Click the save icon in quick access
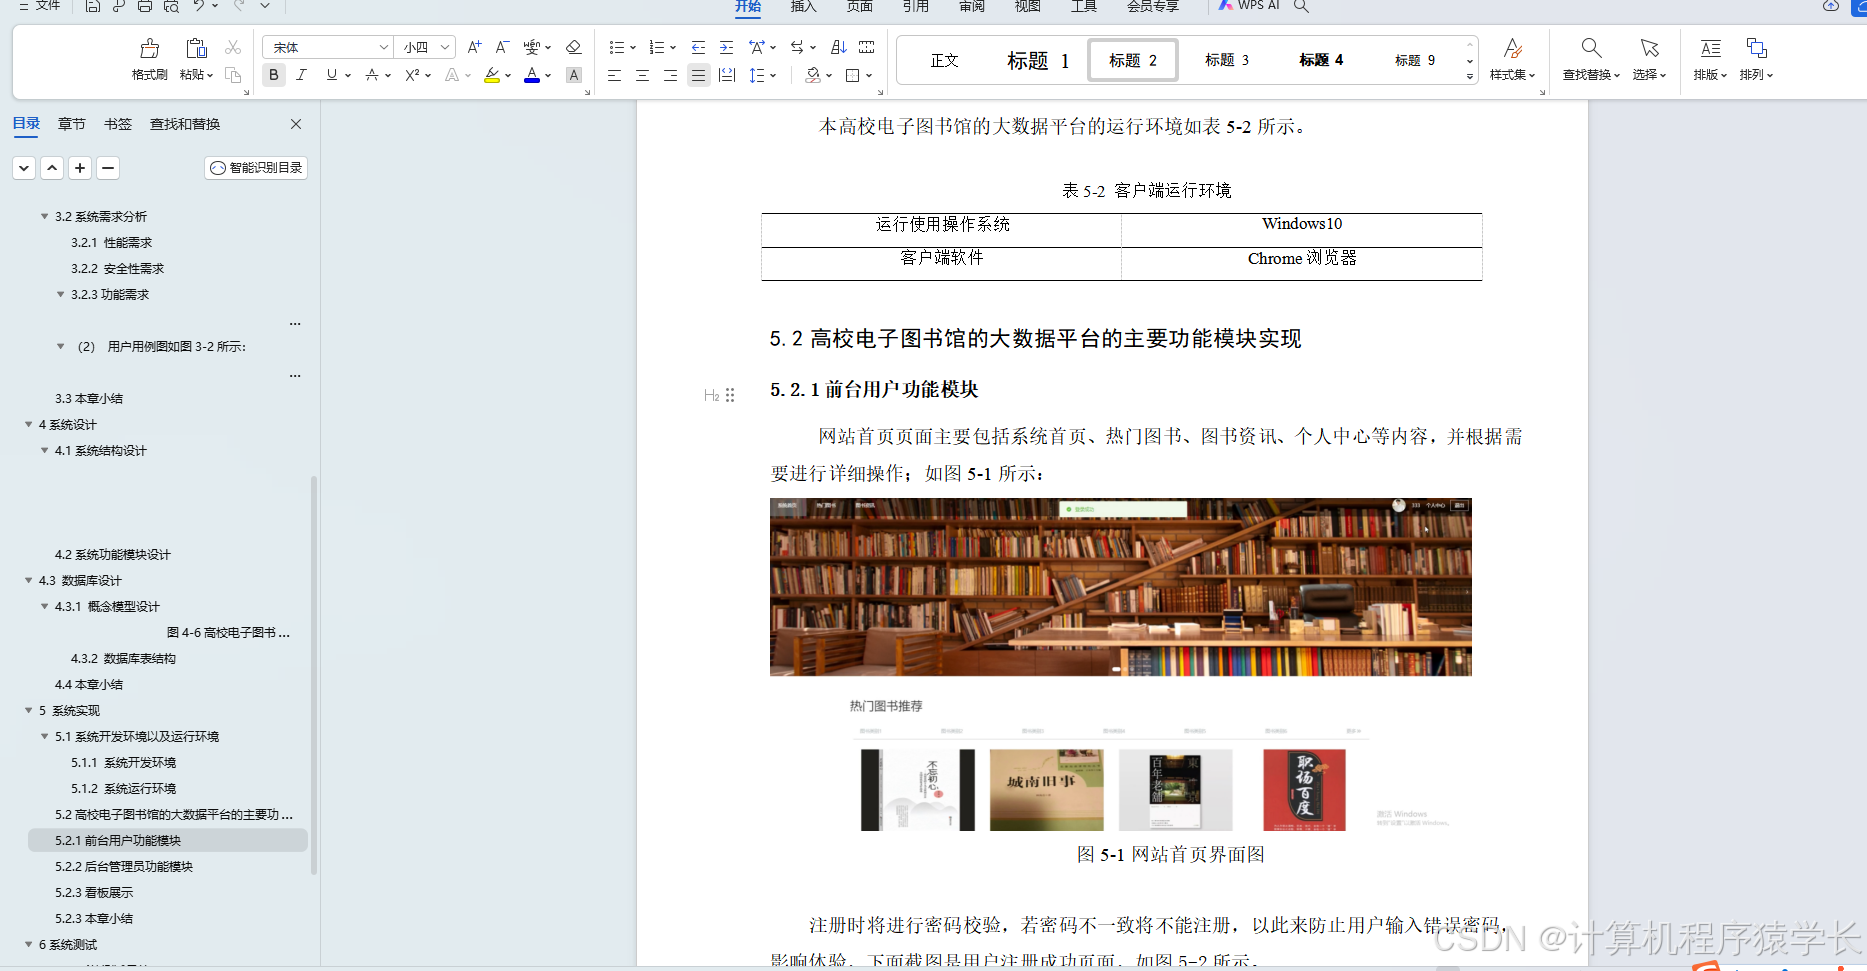 click(92, 6)
